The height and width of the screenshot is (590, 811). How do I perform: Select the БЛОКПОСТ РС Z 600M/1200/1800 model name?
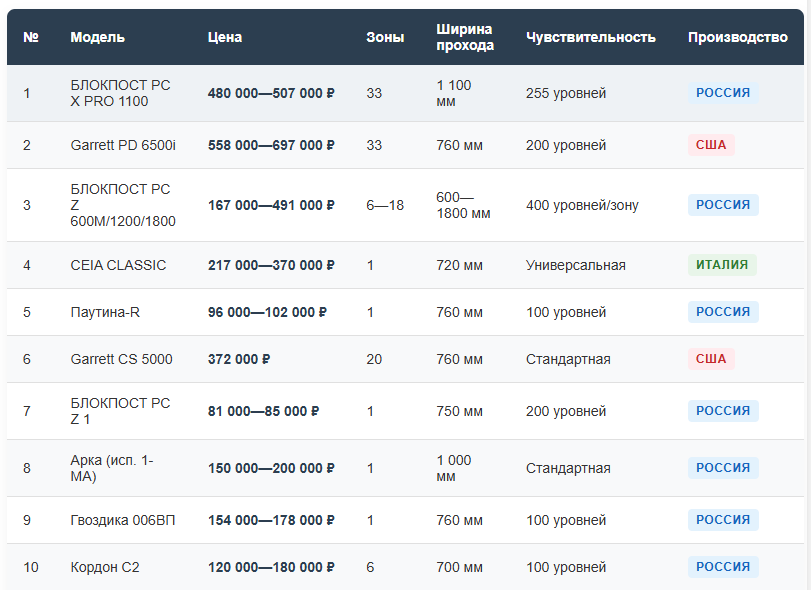coord(123,205)
